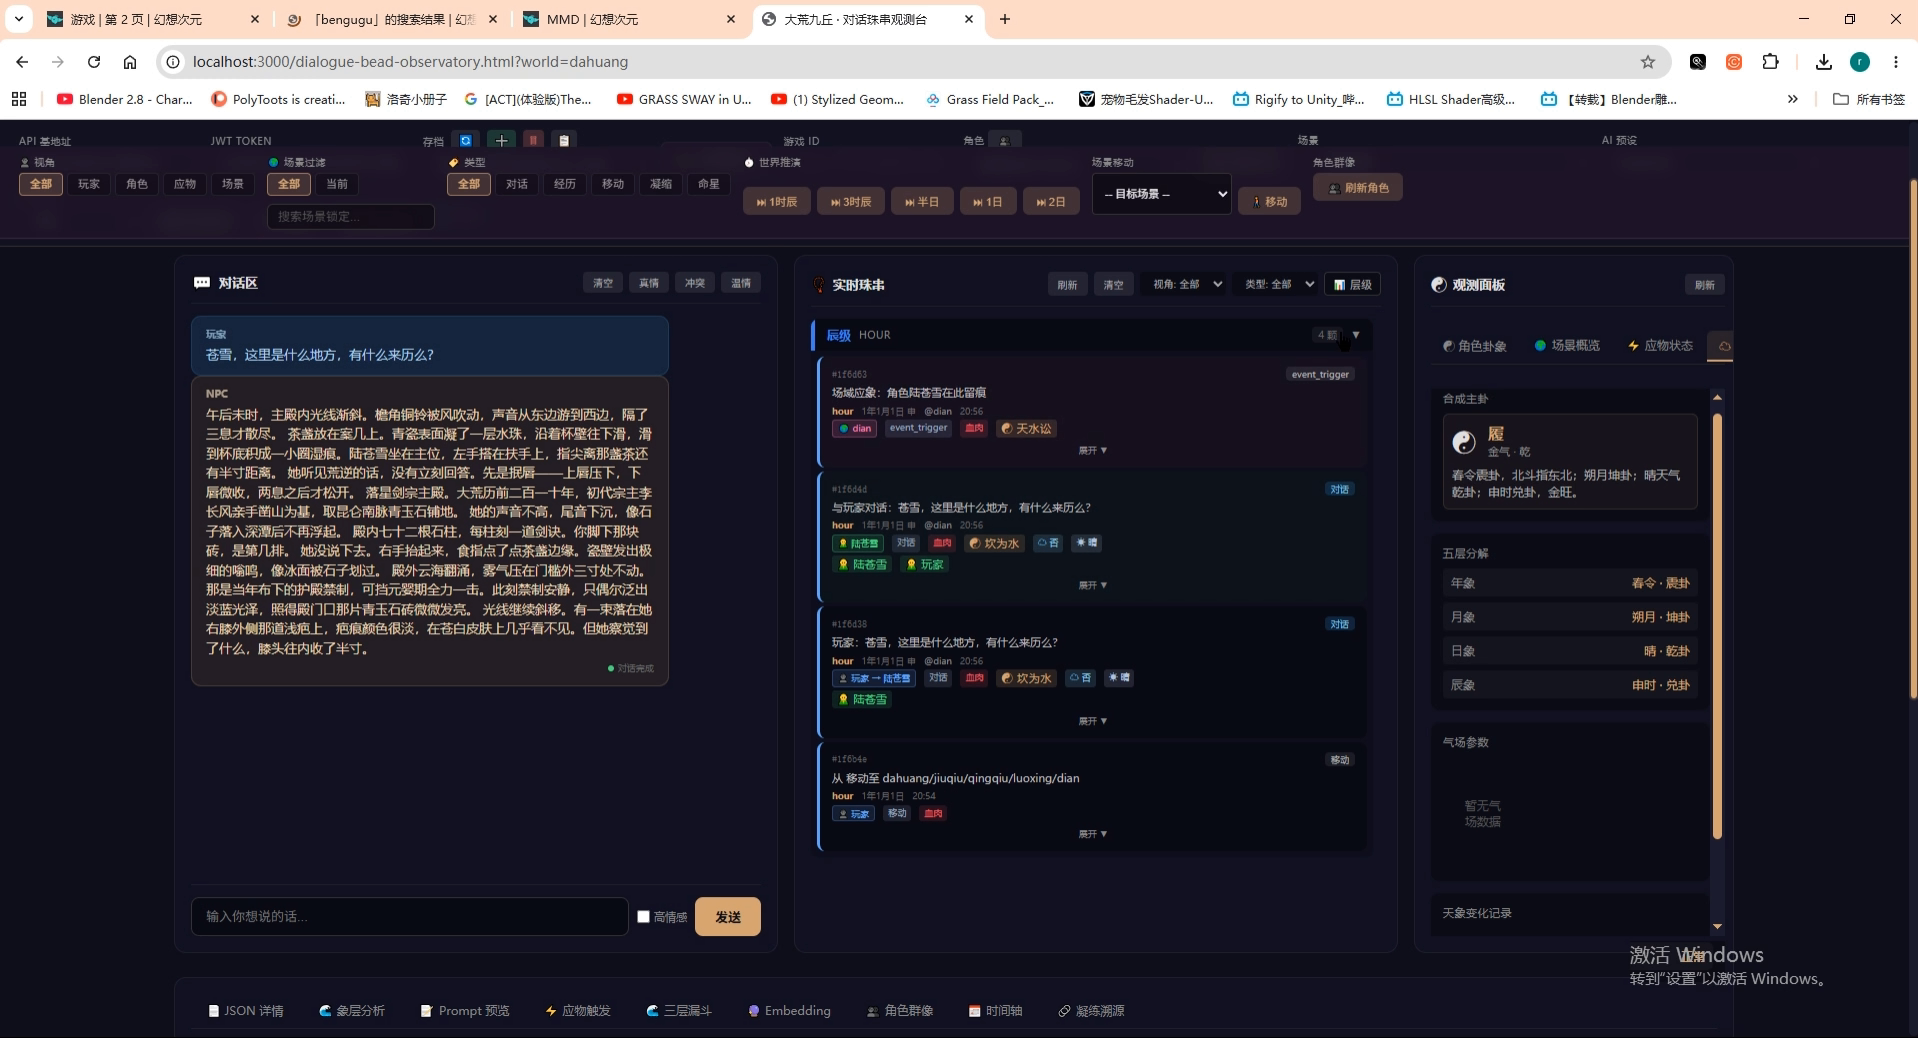Screen dimensions: 1918x1038
Task: Expand the 场域应象 bead card
Action: [1092, 451]
